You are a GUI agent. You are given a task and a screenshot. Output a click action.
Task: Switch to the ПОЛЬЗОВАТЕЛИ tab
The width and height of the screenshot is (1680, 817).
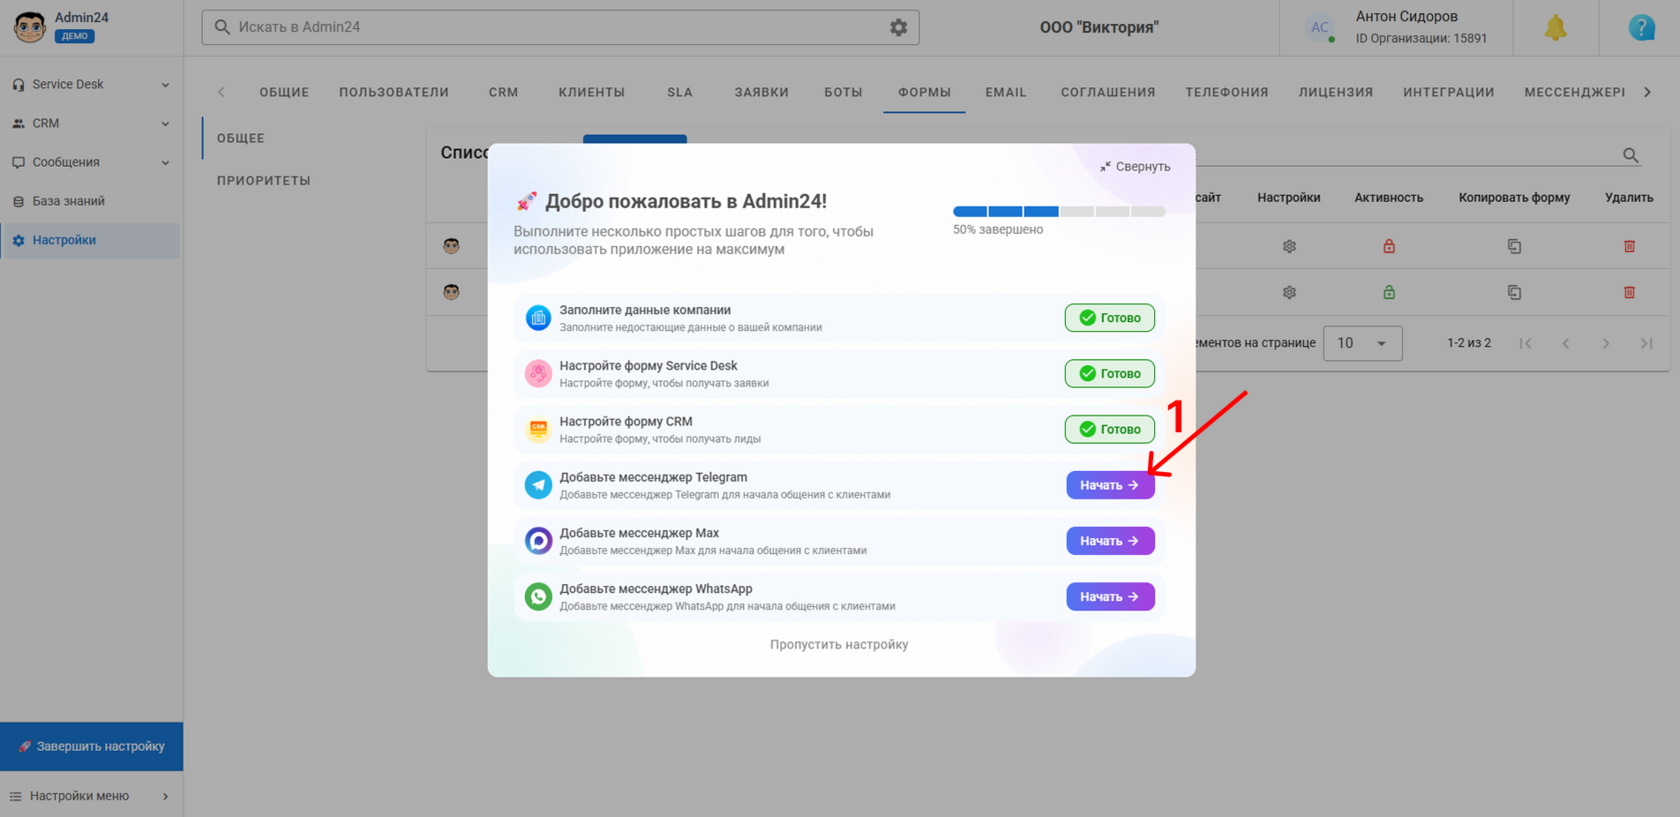coord(394,92)
